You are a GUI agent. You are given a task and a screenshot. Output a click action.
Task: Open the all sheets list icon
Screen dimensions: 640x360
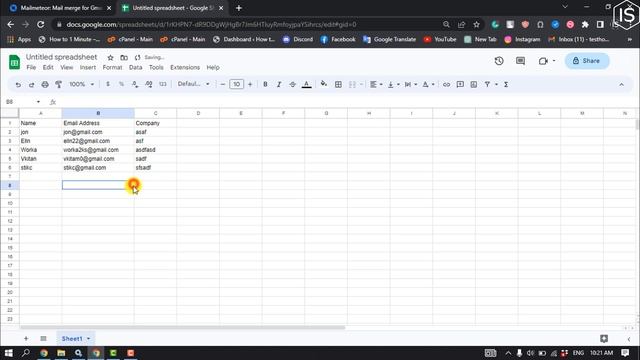pos(43,338)
